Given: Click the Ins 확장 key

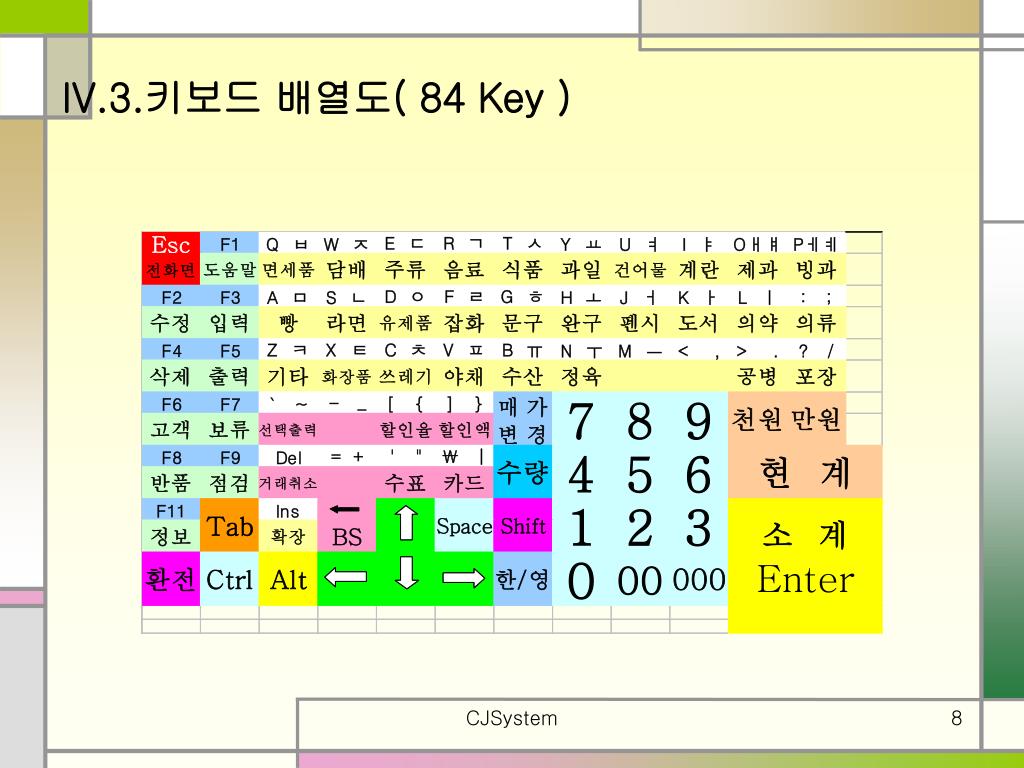Looking at the screenshot, I should pos(288,526).
